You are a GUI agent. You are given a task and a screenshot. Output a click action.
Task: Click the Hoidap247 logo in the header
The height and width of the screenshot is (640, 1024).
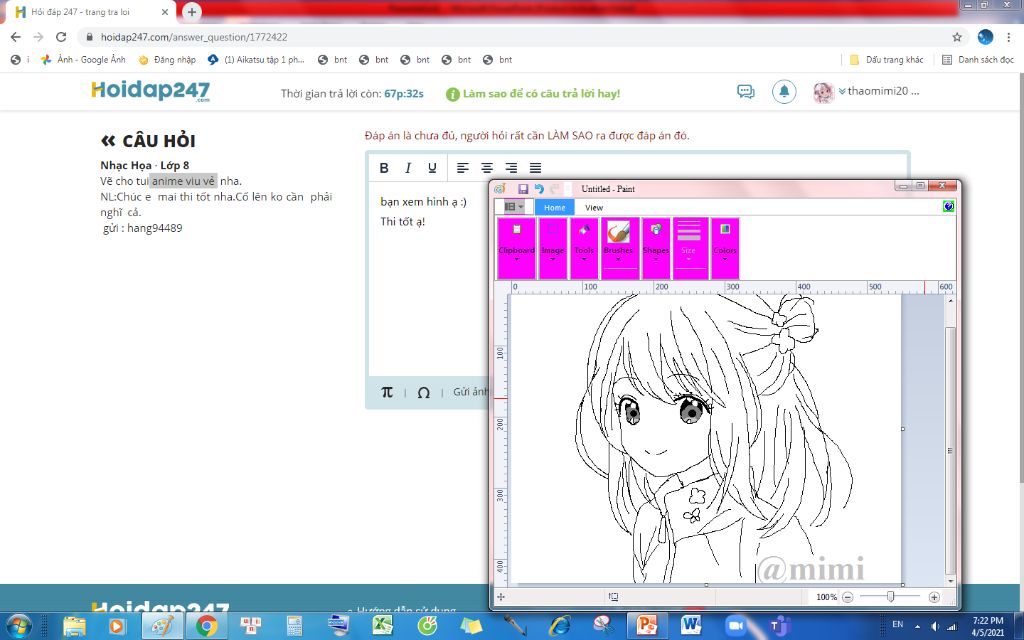click(x=151, y=91)
